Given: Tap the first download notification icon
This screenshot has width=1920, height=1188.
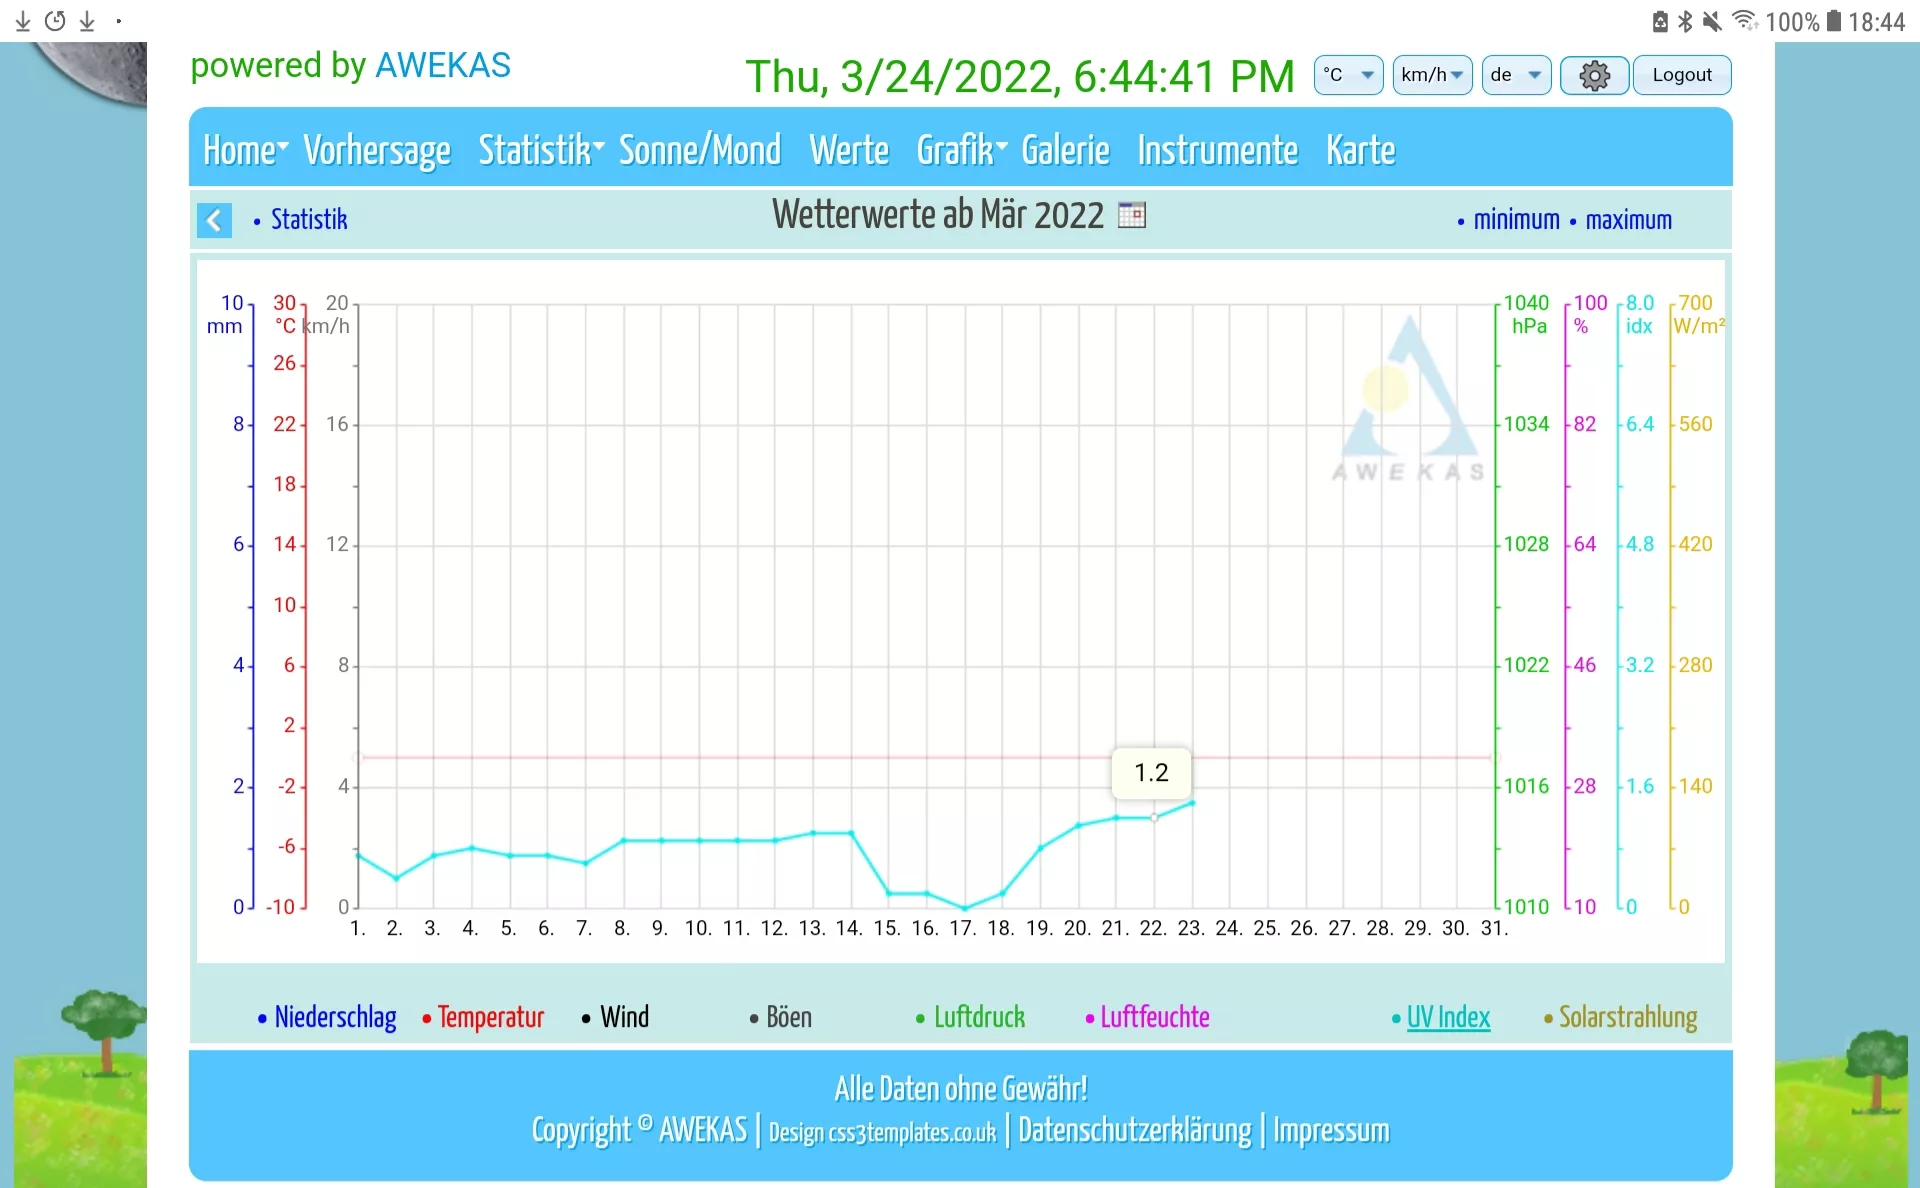Looking at the screenshot, I should click(x=23, y=21).
